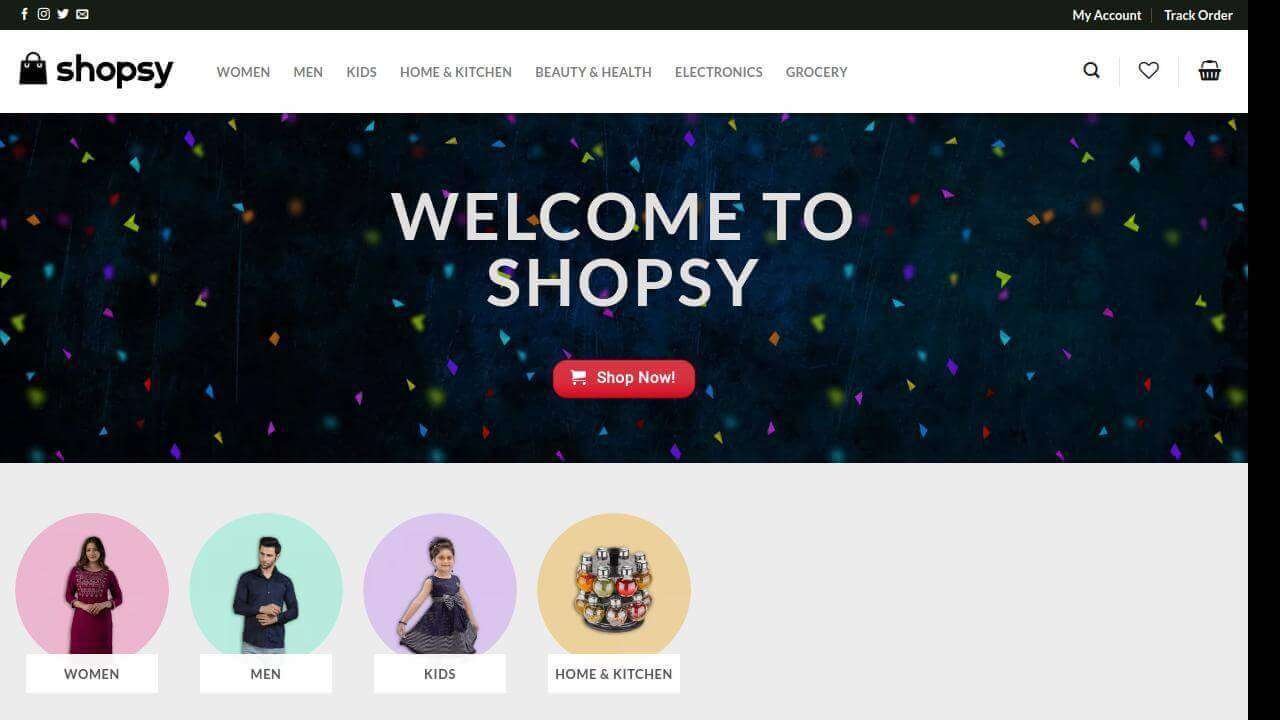Open the Women menu item
Viewport: 1280px width, 720px height.
pyautogui.click(x=243, y=72)
